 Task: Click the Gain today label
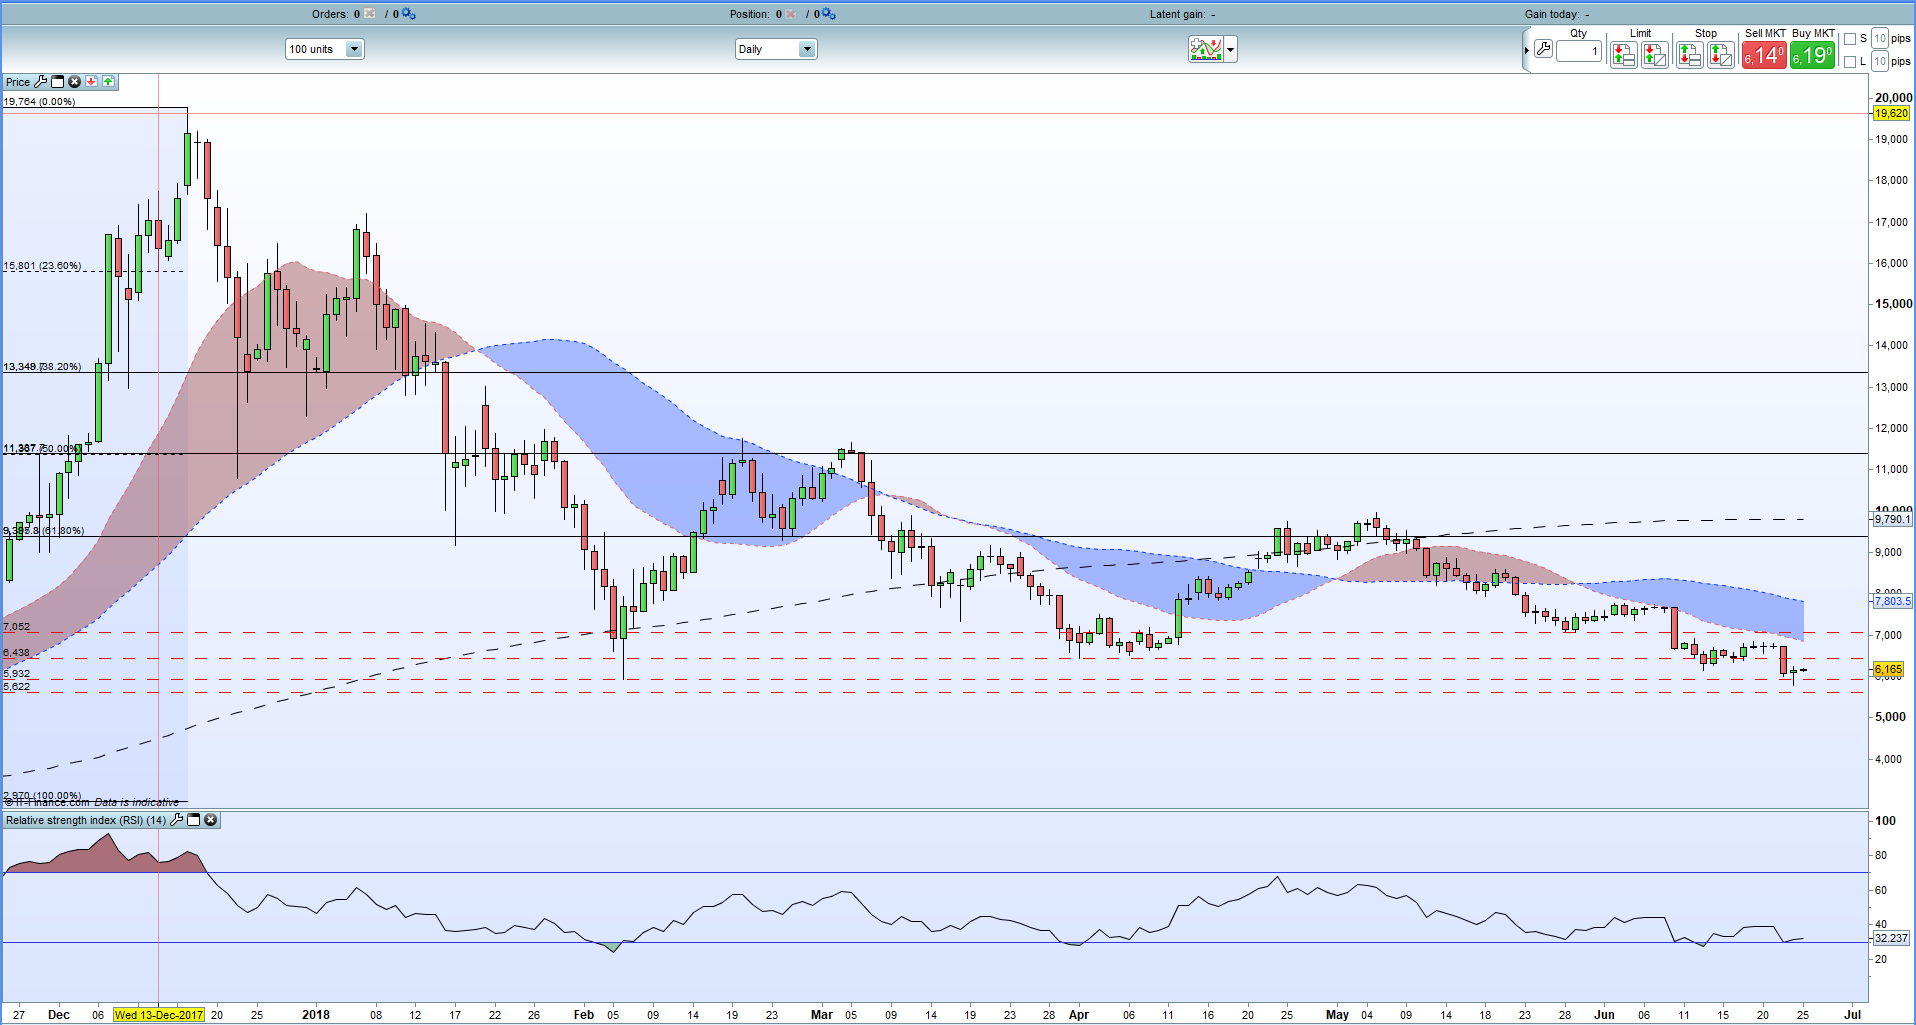click(1552, 14)
